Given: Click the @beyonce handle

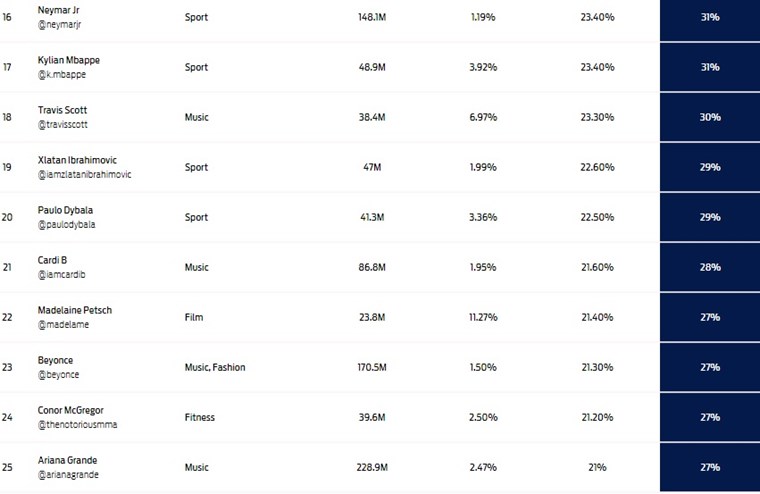Looking at the screenshot, I should (58, 375).
